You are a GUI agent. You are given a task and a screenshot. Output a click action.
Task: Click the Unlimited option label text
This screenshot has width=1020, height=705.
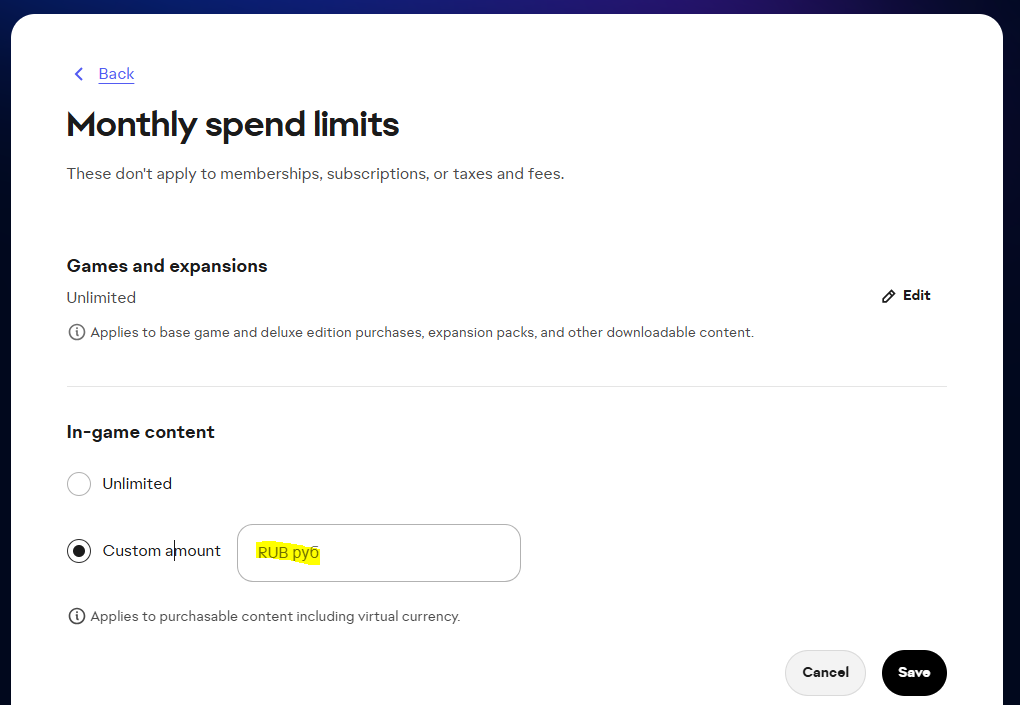137,484
